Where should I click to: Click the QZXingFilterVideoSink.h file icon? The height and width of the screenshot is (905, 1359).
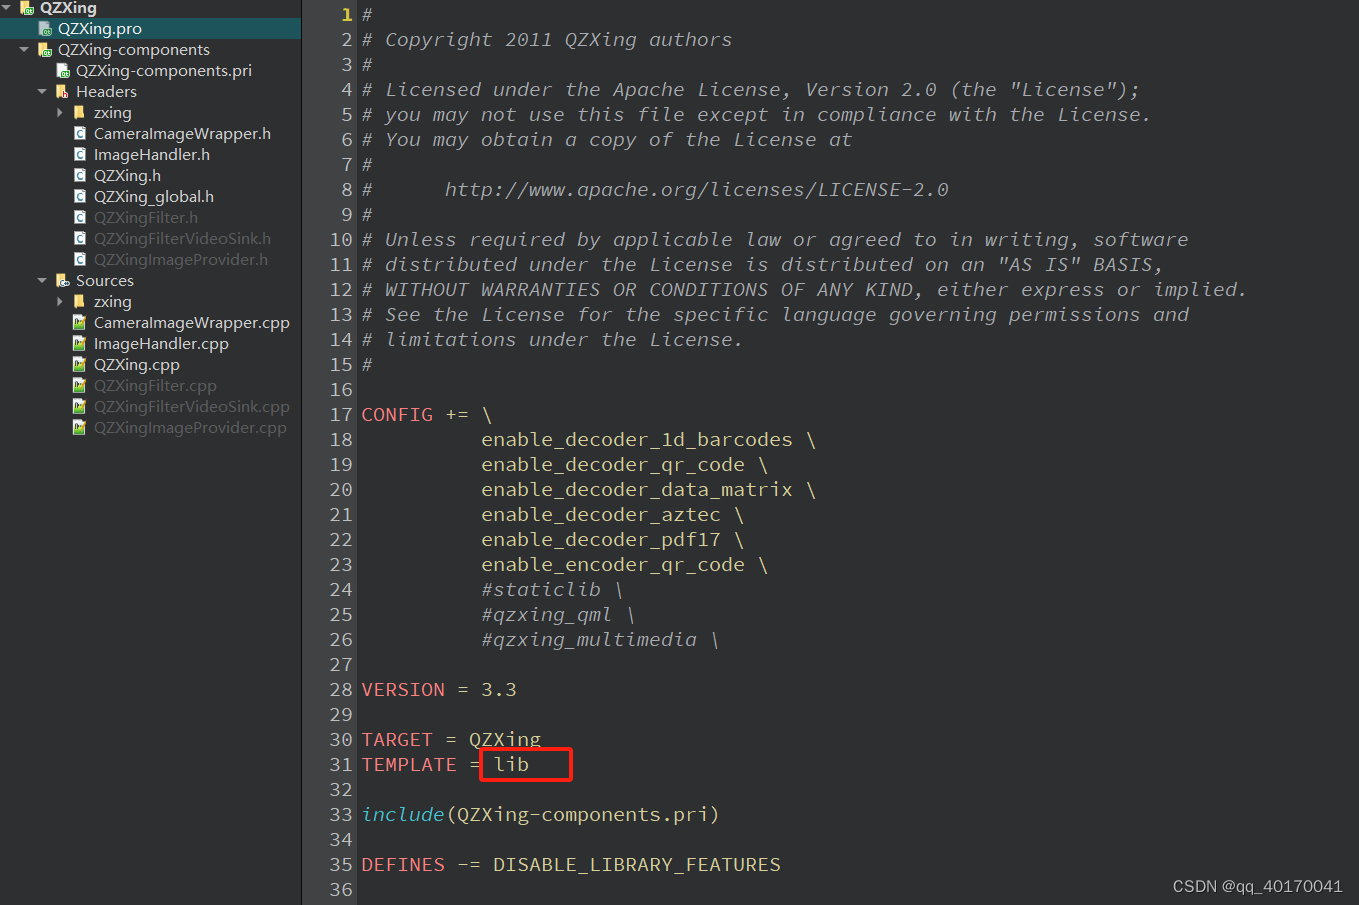click(80, 238)
